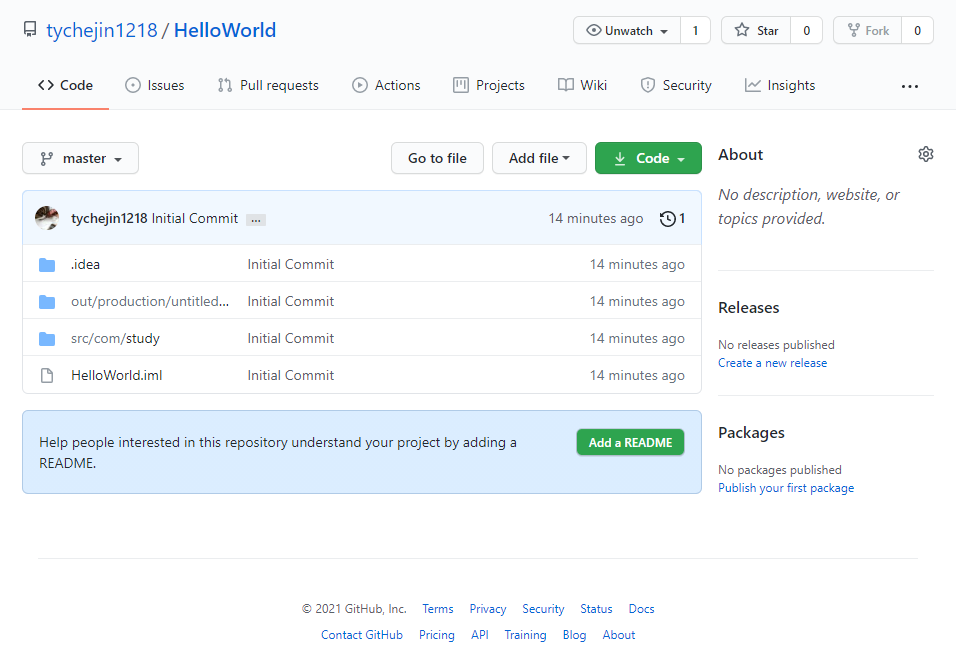Fork the HelloWorld repository

tap(868, 30)
